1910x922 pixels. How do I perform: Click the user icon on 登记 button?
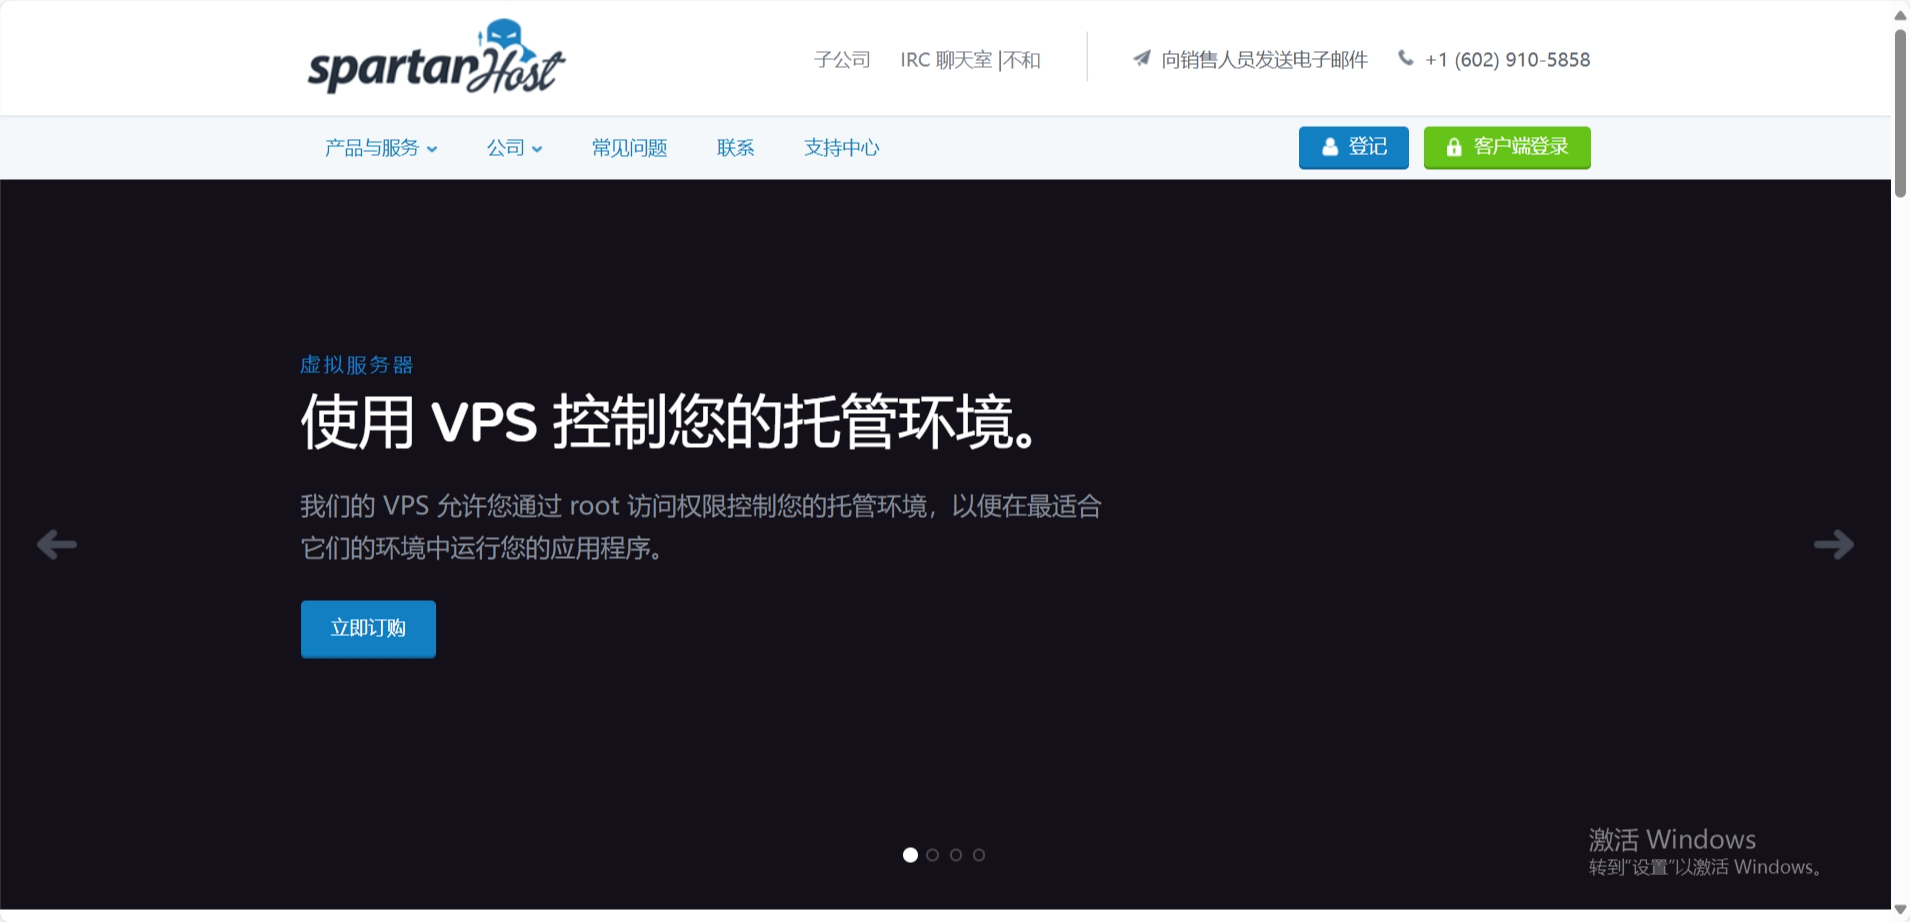(1329, 147)
